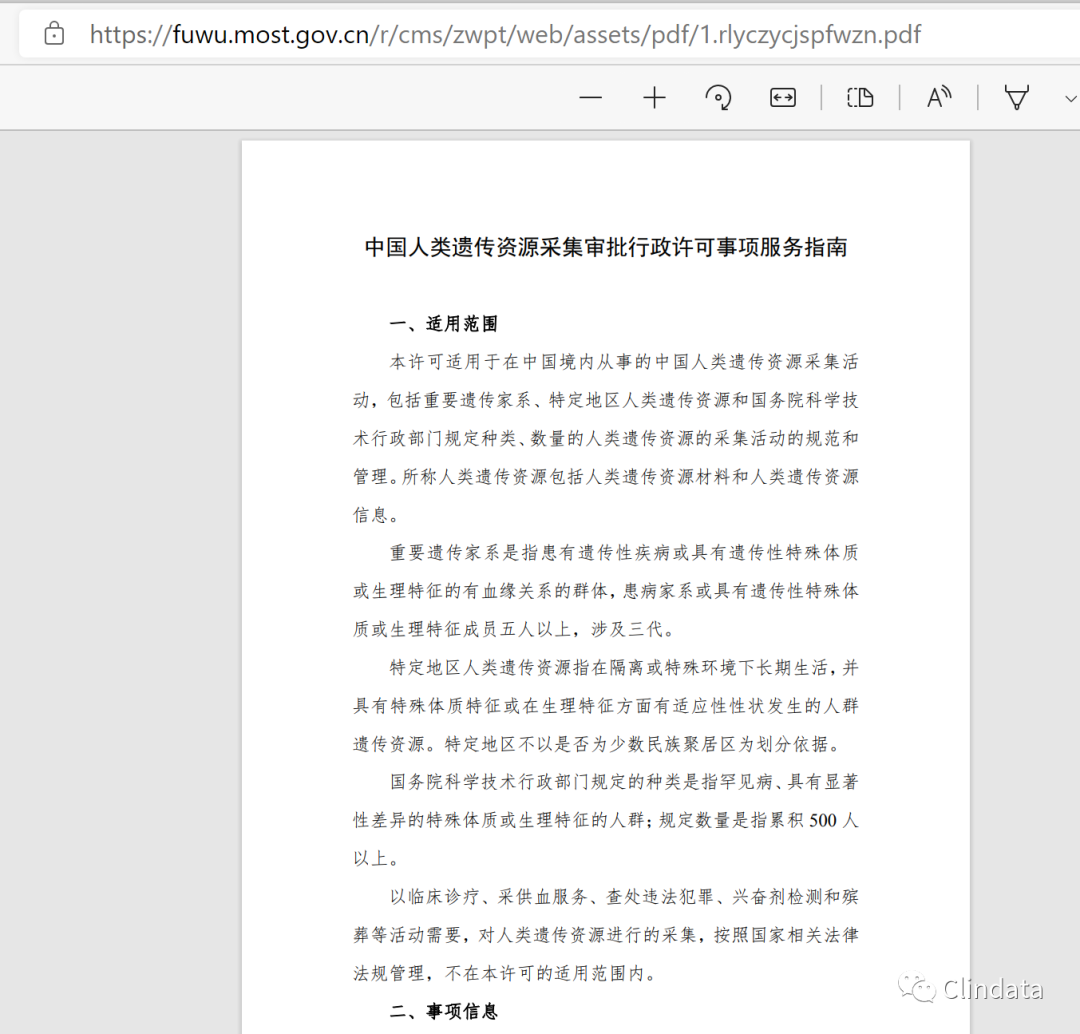The image size is (1080, 1034).
Task: Click the single-line text 以上。
Action: 376,858
